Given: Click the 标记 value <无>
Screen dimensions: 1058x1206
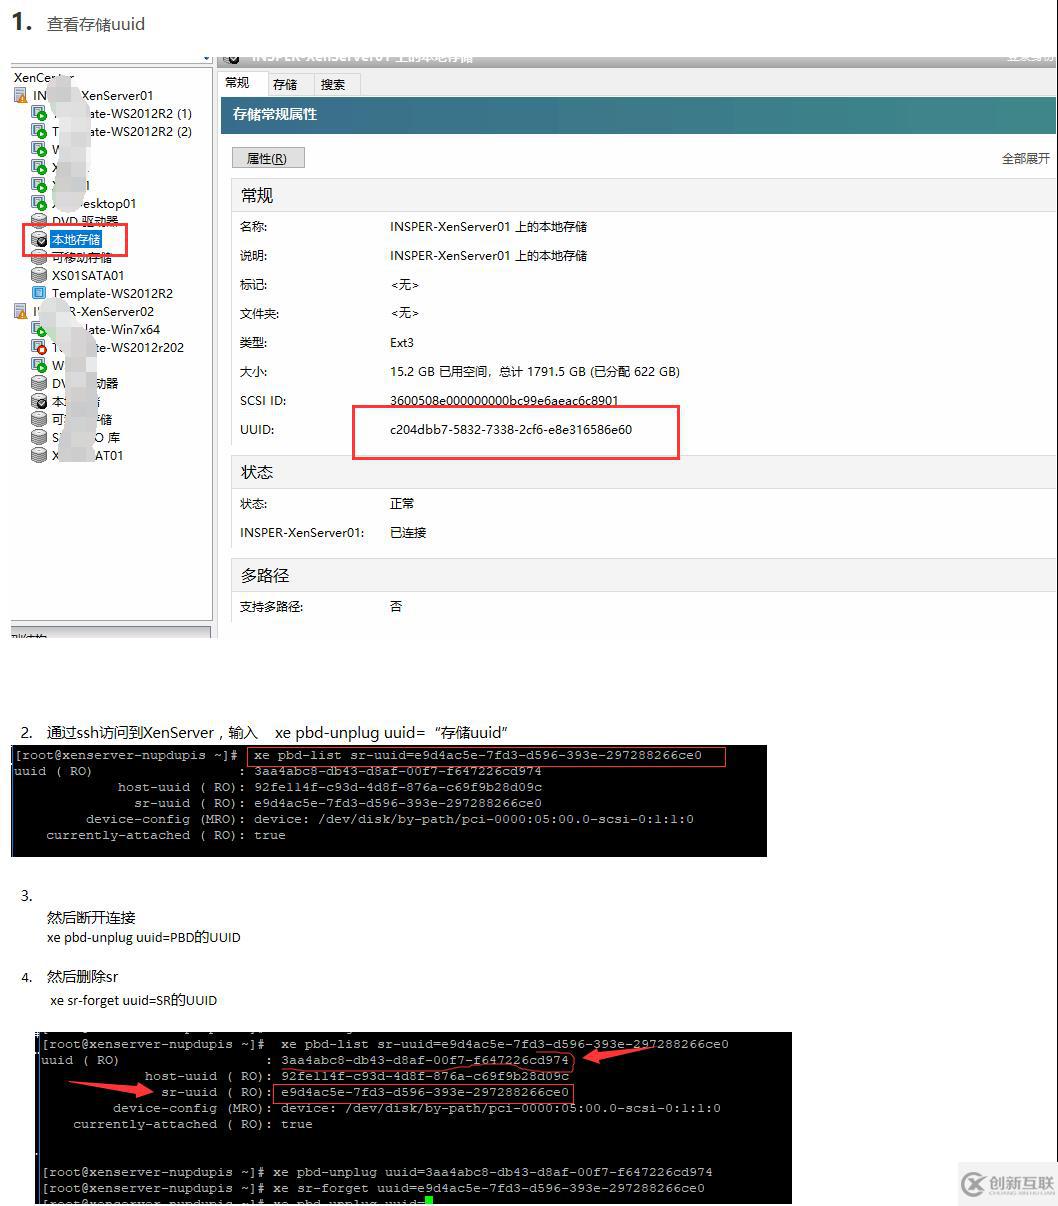Looking at the screenshot, I should (x=405, y=285).
